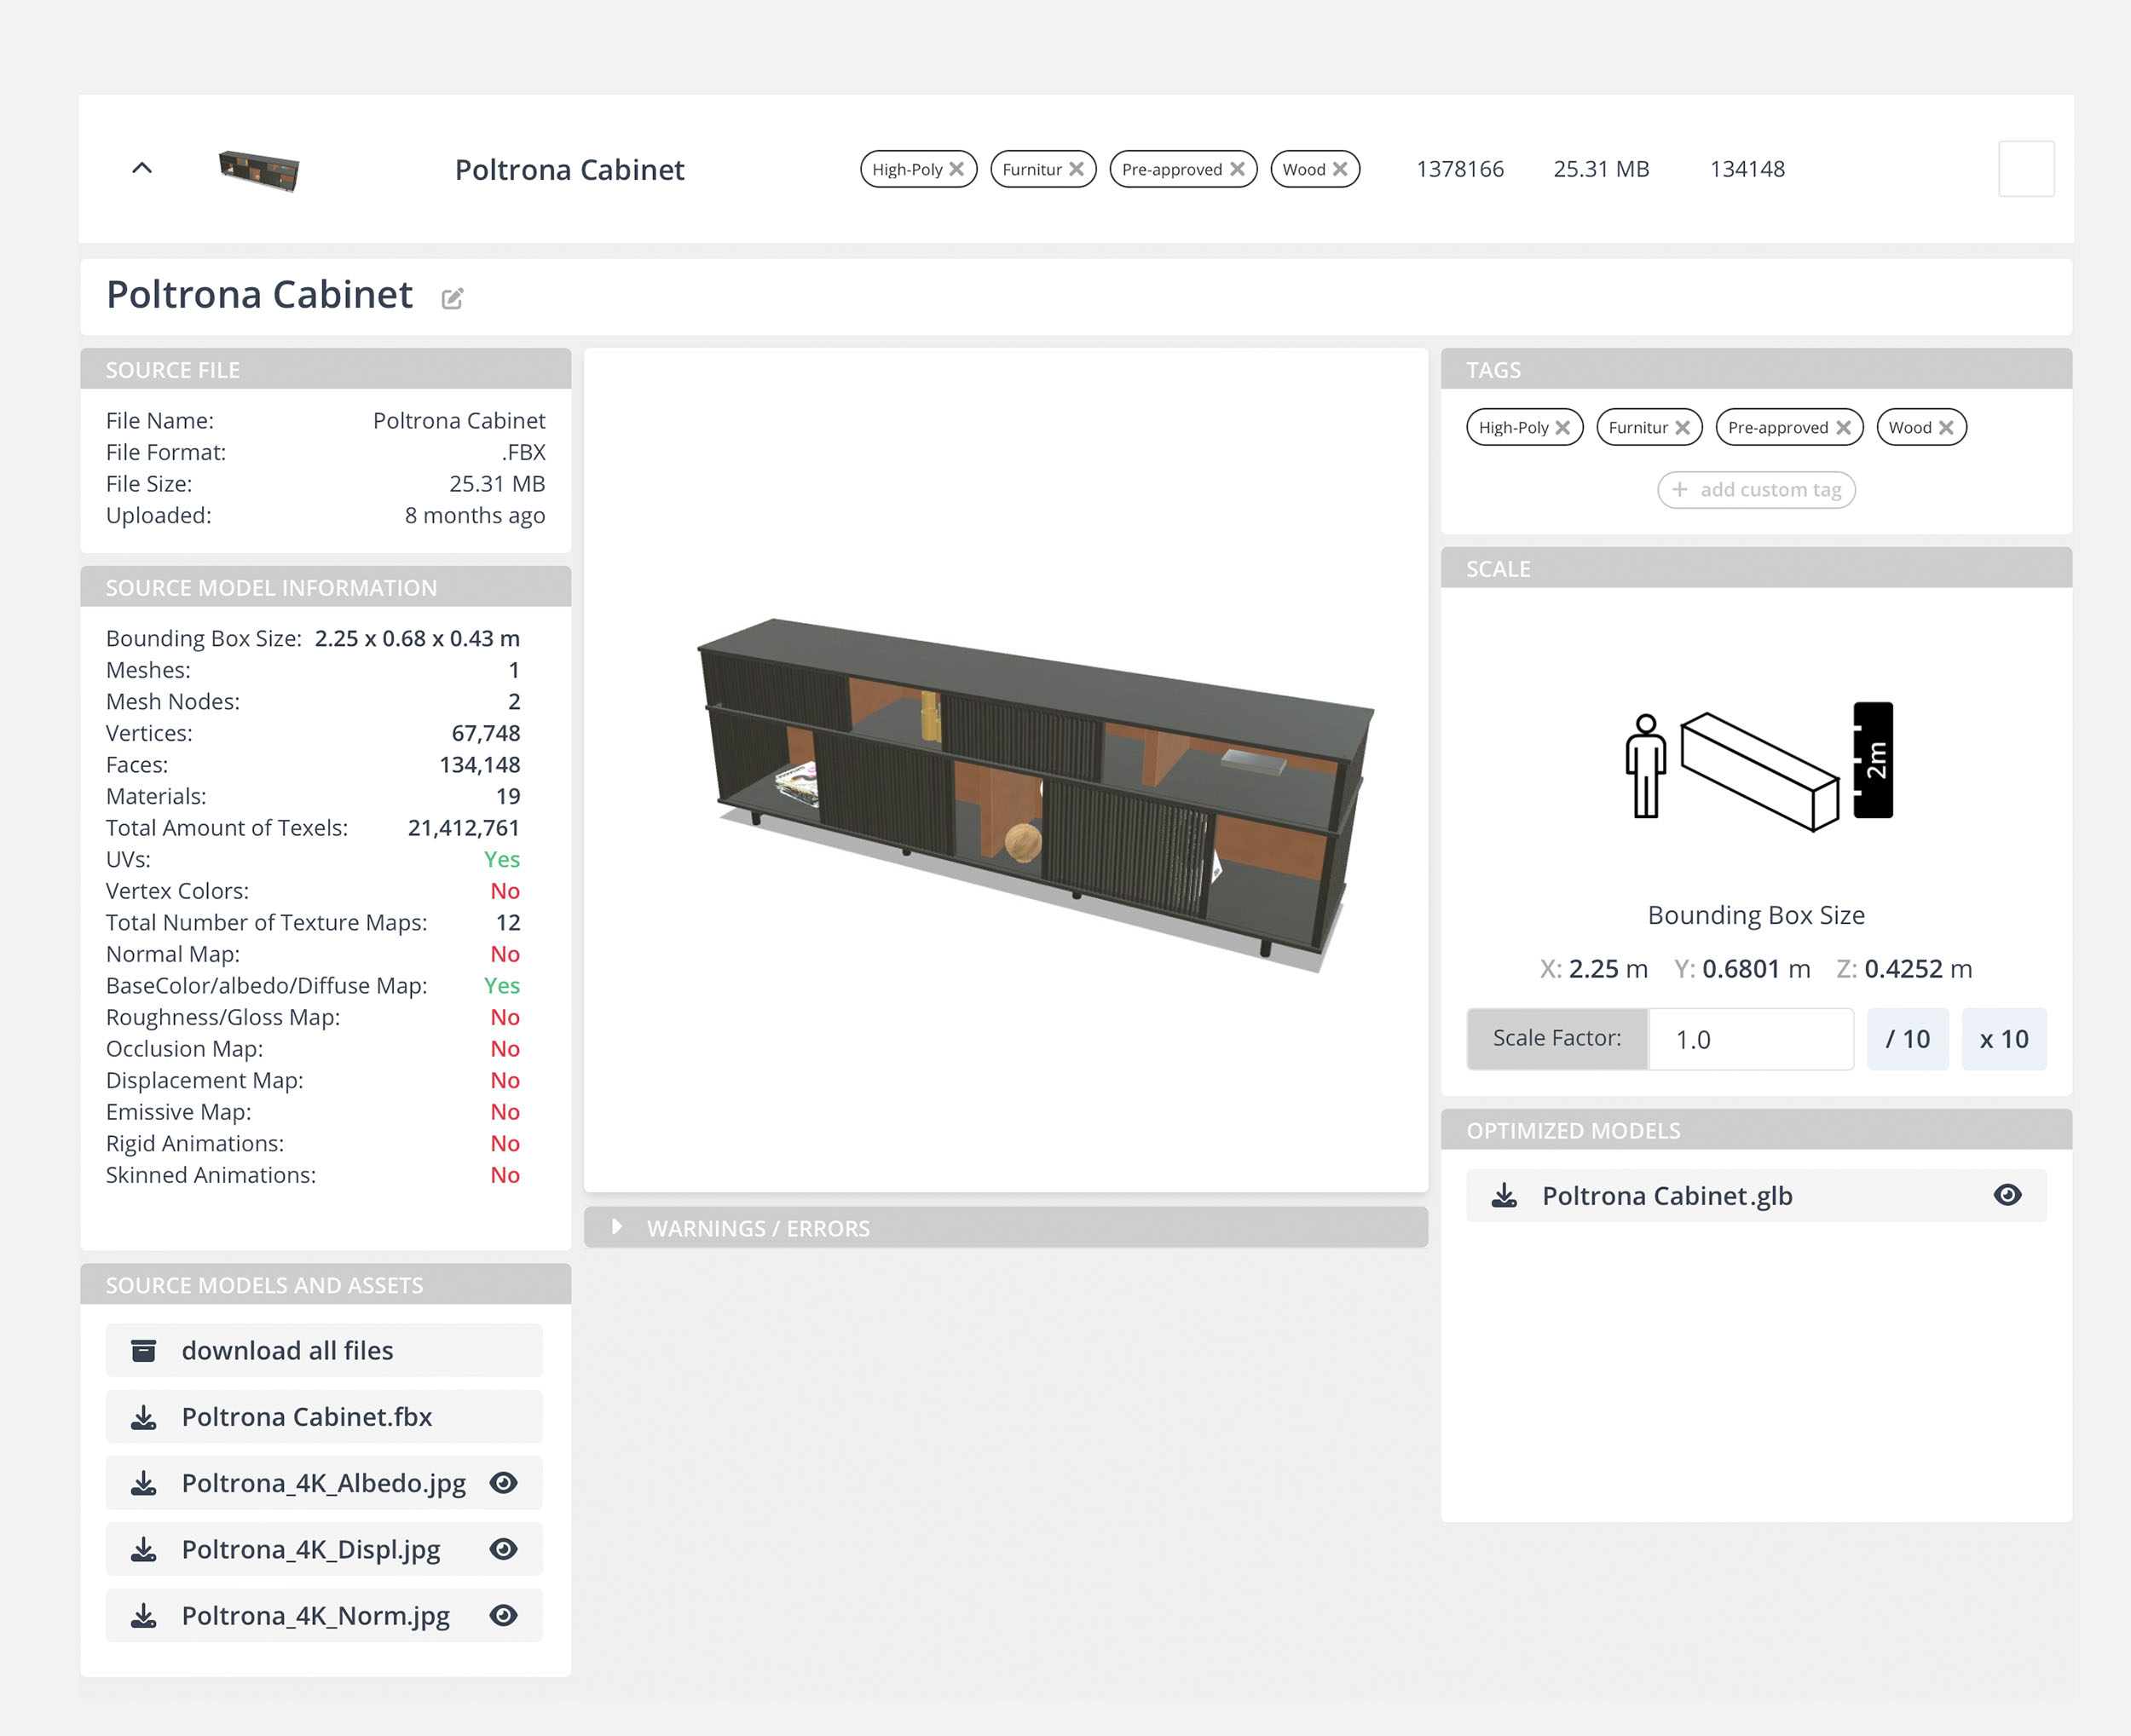The height and width of the screenshot is (1736, 2131).
Task: Download Poltrona_4K_Albedo.jpg file
Action: coord(144,1482)
